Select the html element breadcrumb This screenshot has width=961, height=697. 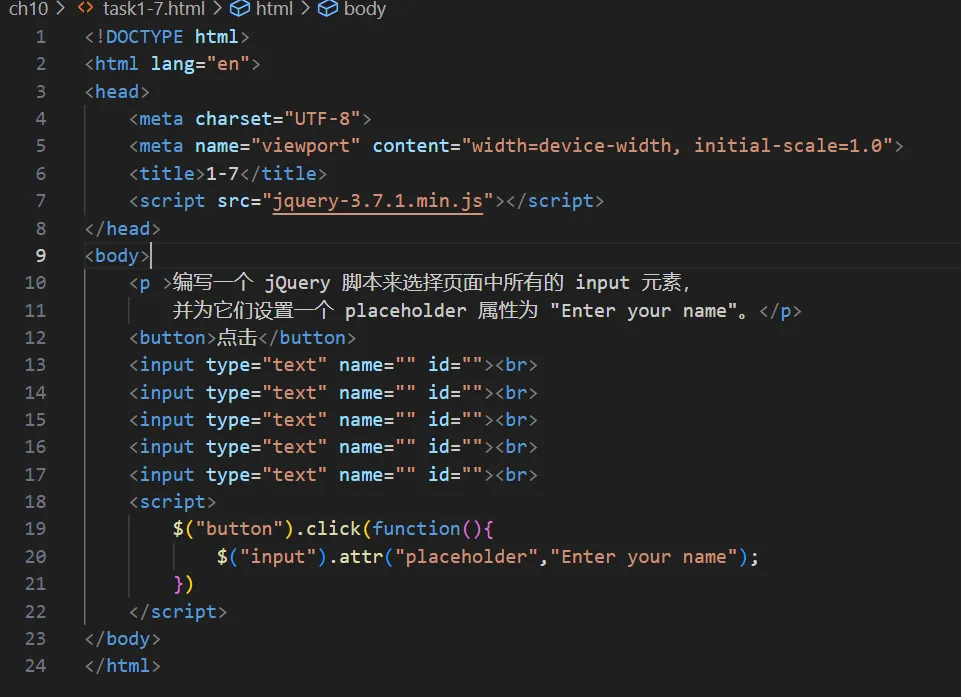pos(274,9)
